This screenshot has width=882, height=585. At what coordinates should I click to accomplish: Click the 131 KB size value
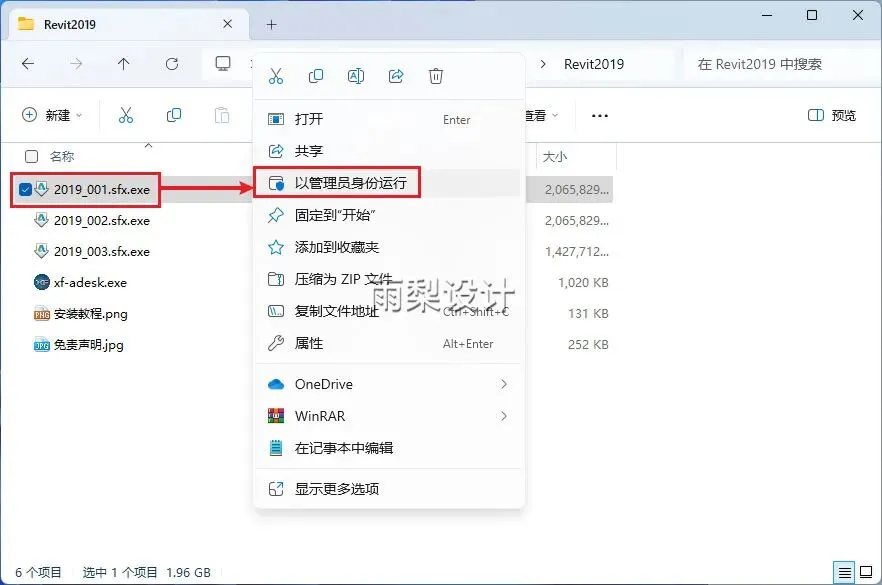588,313
